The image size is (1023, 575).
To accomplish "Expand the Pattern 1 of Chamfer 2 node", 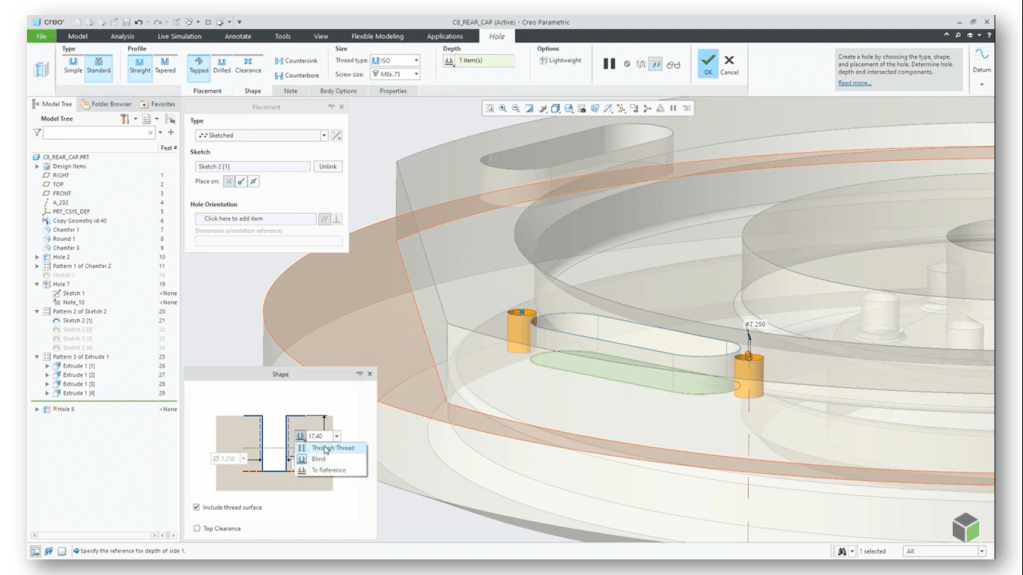I will click(38, 266).
